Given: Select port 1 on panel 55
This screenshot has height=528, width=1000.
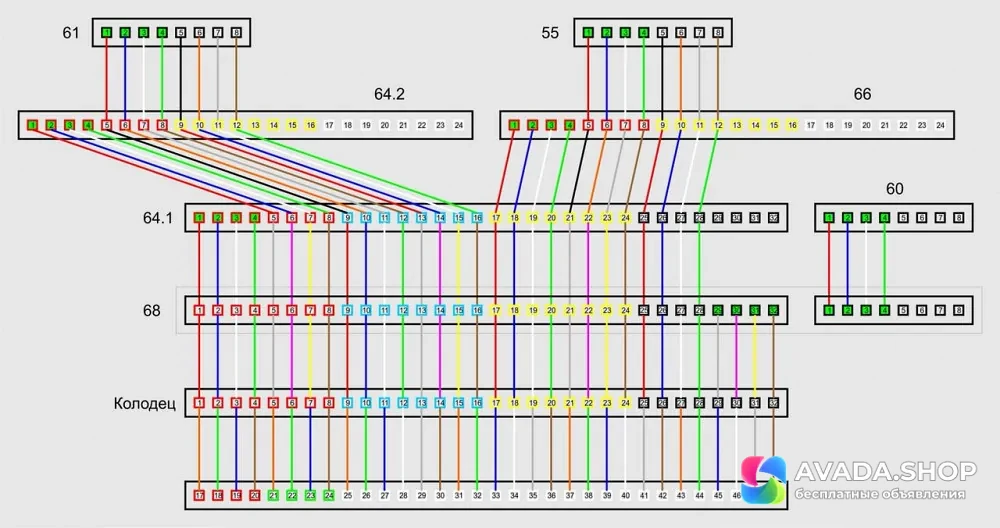Looking at the screenshot, I should 587,33.
